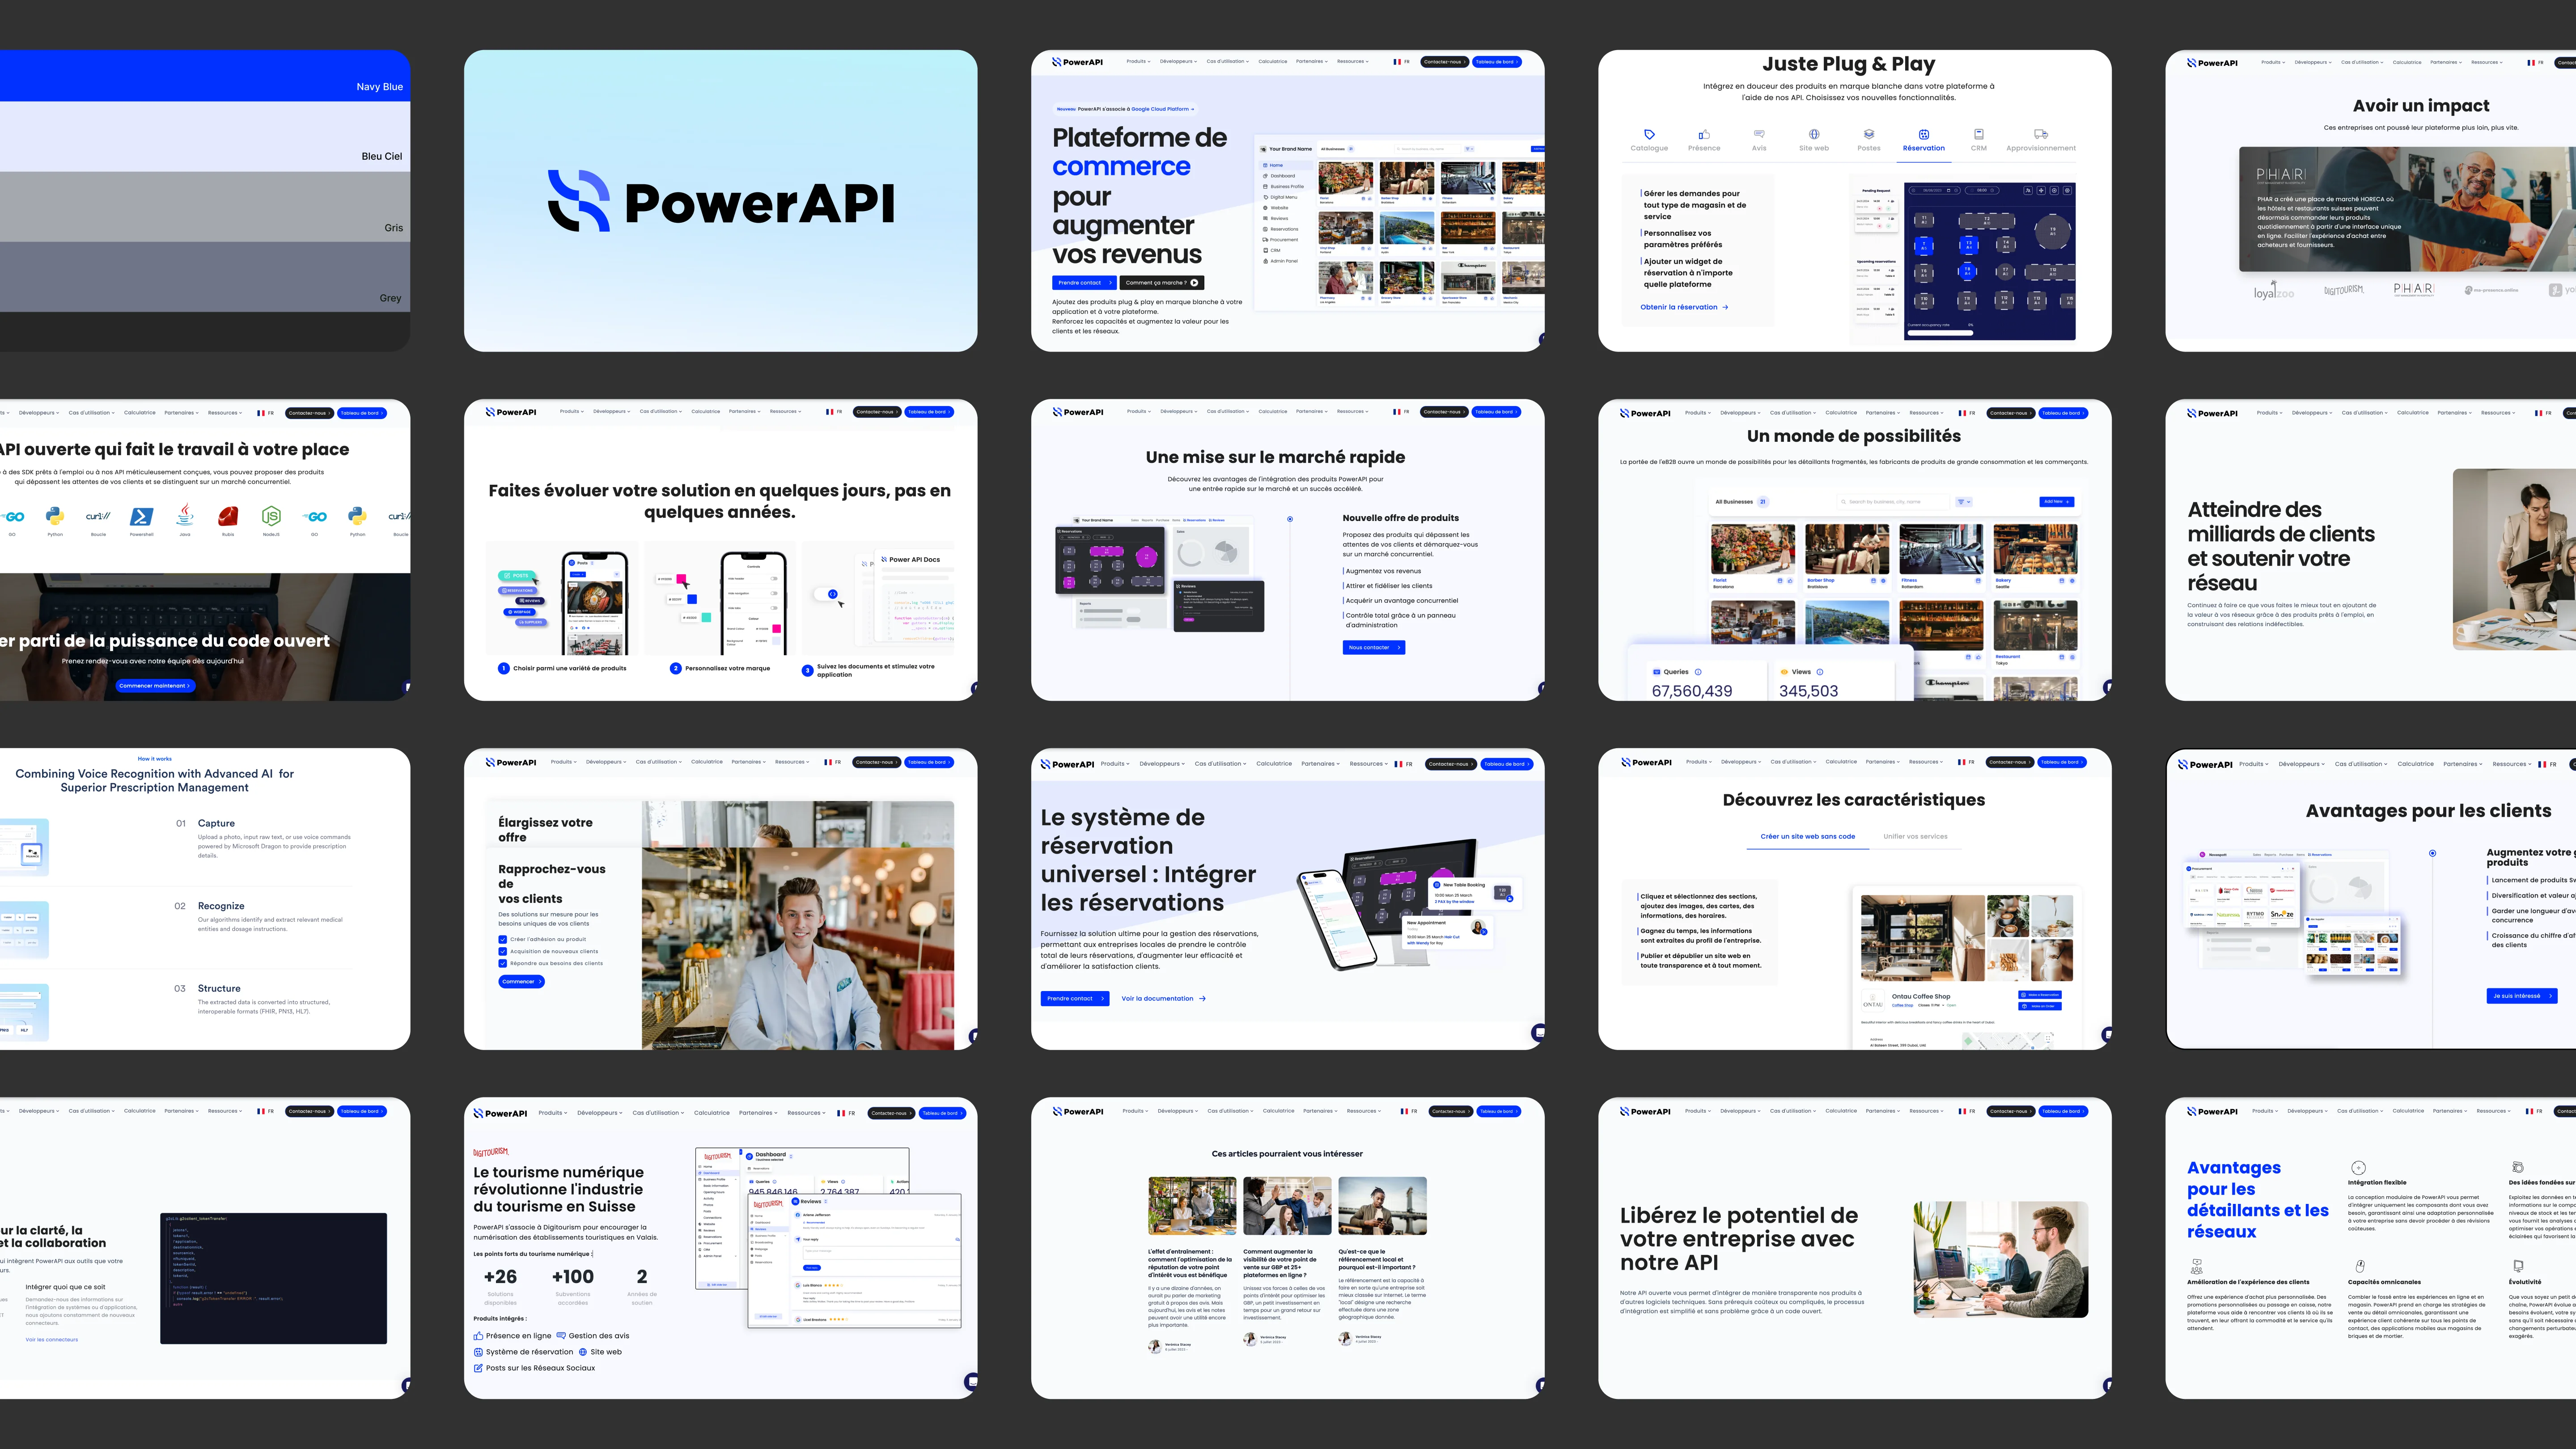Select the Présence thumbs-up icon

pos(1704,134)
